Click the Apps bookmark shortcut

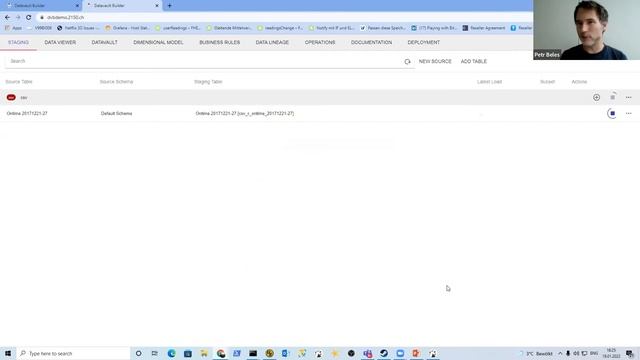(13, 28)
